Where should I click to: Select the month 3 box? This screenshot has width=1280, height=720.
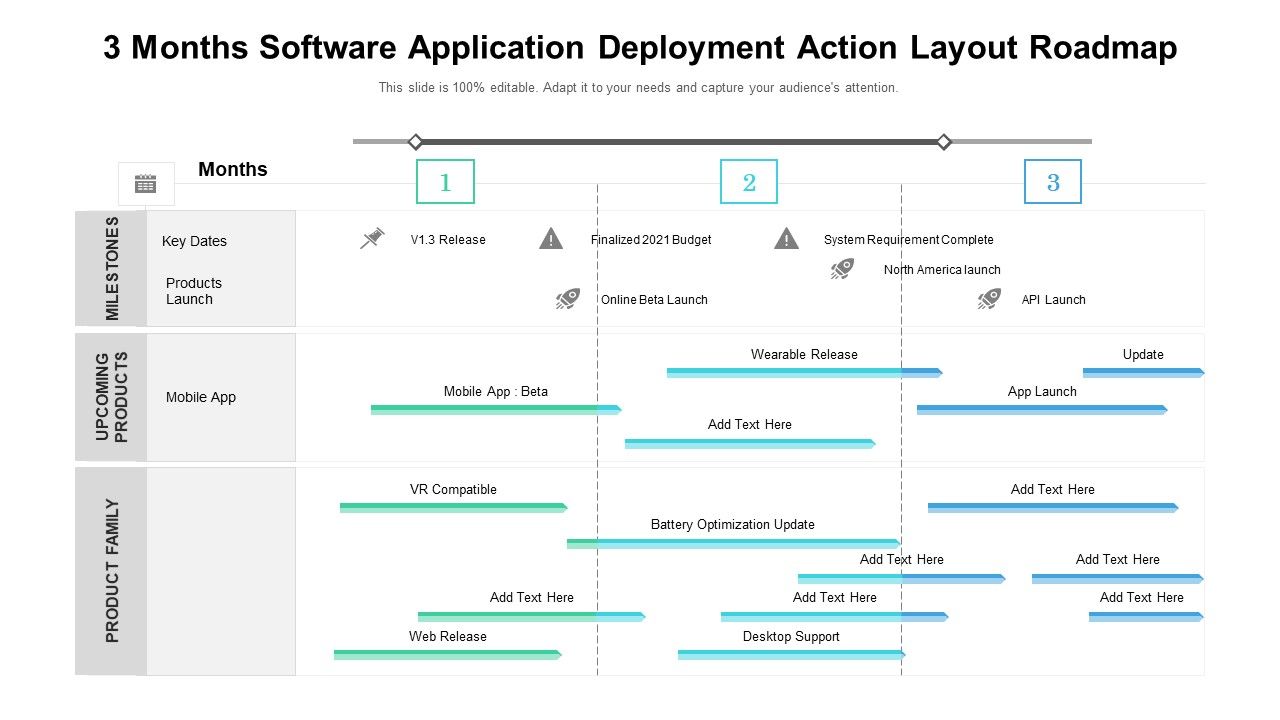click(x=1053, y=182)
